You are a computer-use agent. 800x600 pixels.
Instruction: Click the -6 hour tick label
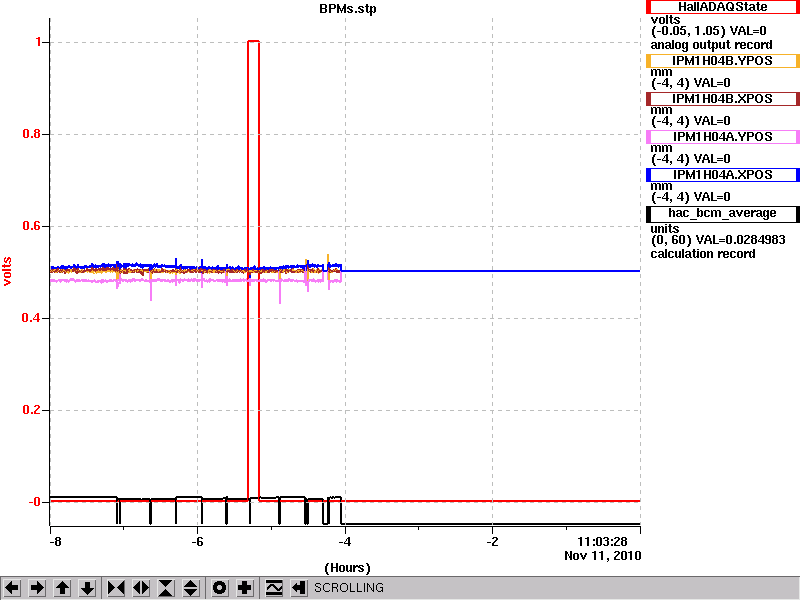197,541
